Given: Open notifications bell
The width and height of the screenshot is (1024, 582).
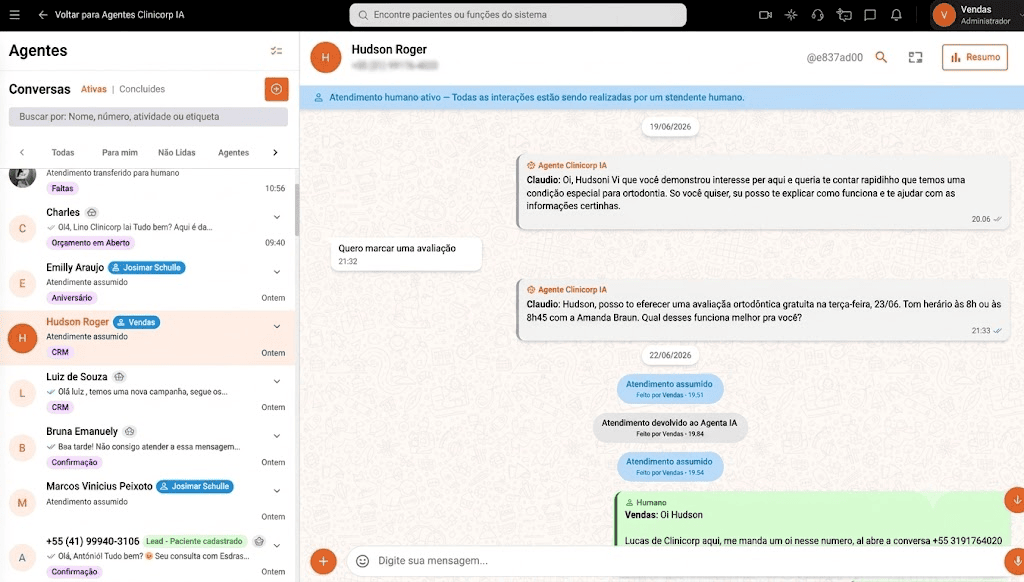Looking at the screenshot, I should pos(896,14).
